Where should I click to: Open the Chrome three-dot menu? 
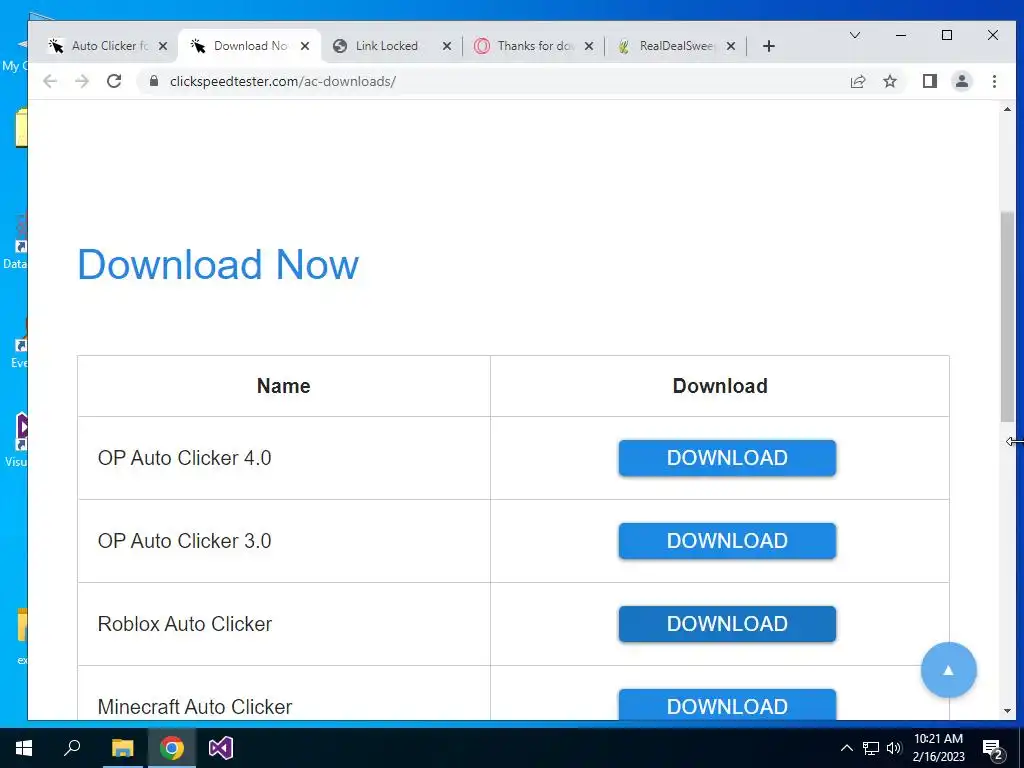pos(994,81)
